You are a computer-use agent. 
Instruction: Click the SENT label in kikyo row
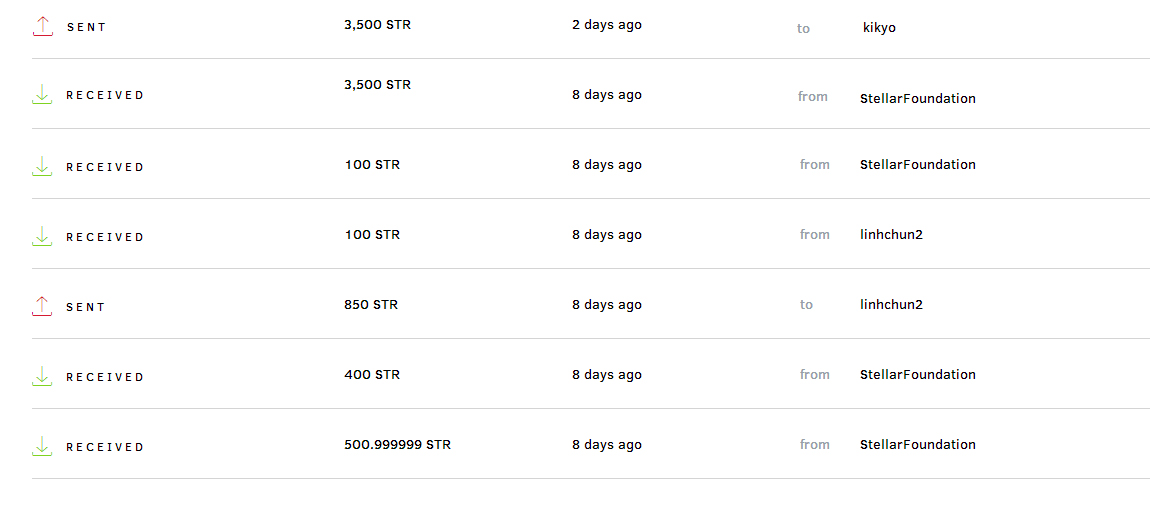coord(86,28)
